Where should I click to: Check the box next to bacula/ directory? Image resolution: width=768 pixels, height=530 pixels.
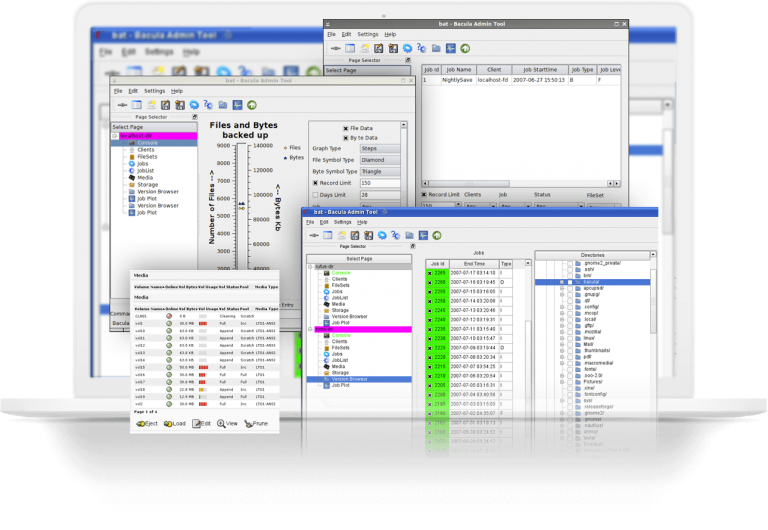point(570,282)
